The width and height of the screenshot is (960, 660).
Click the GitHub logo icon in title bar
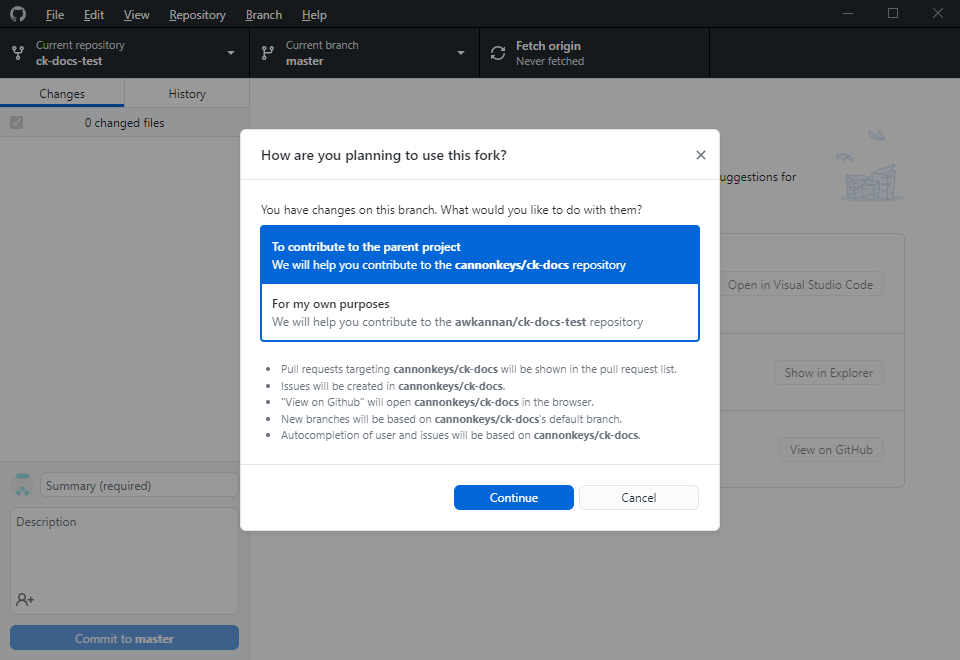[x=18, y=14]
